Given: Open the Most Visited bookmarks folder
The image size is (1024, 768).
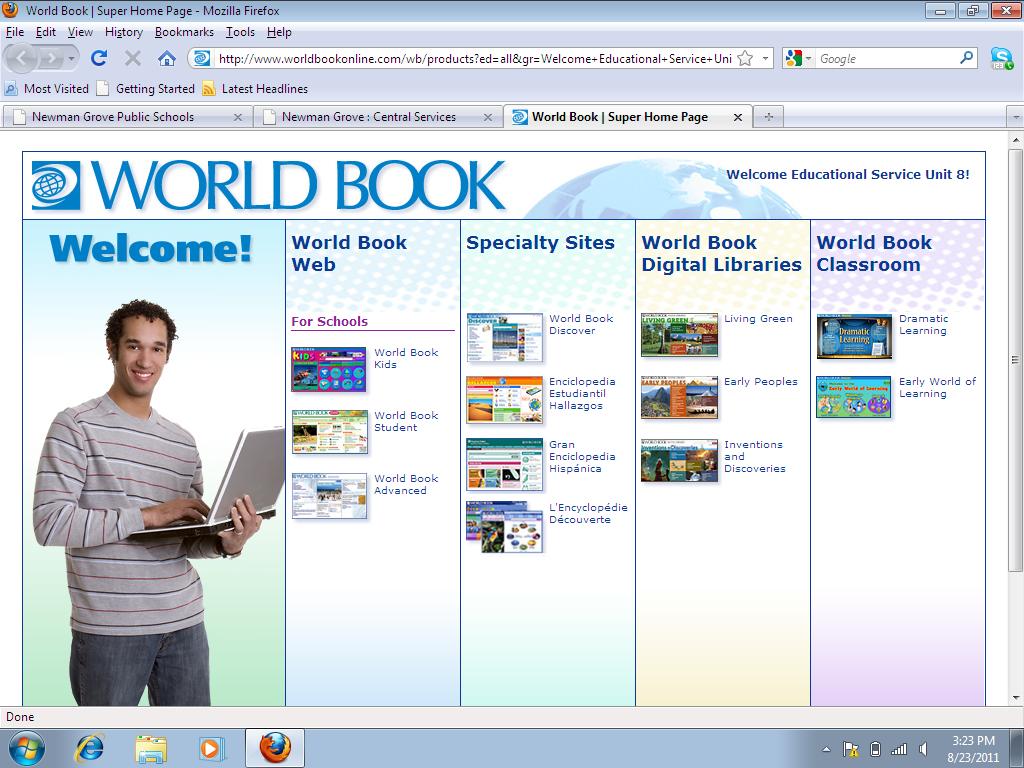Looking at the screenshot, I should point(46,88).
